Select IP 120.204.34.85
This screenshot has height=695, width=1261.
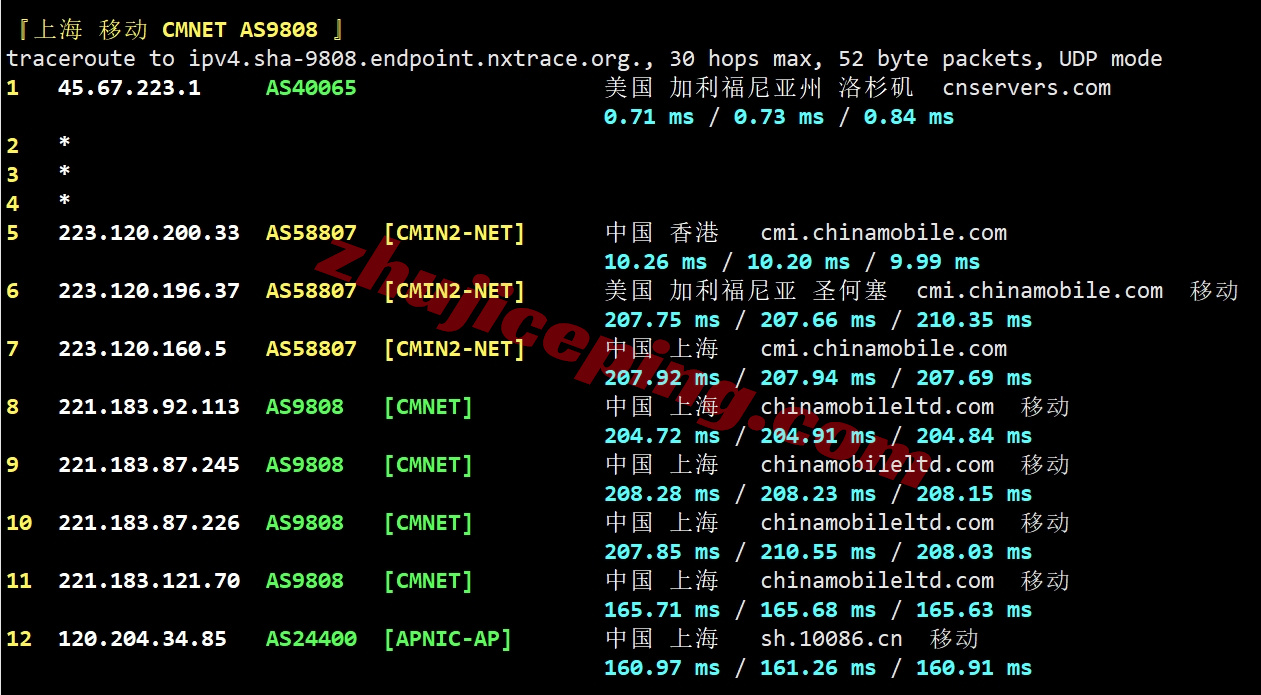(142, 639)
